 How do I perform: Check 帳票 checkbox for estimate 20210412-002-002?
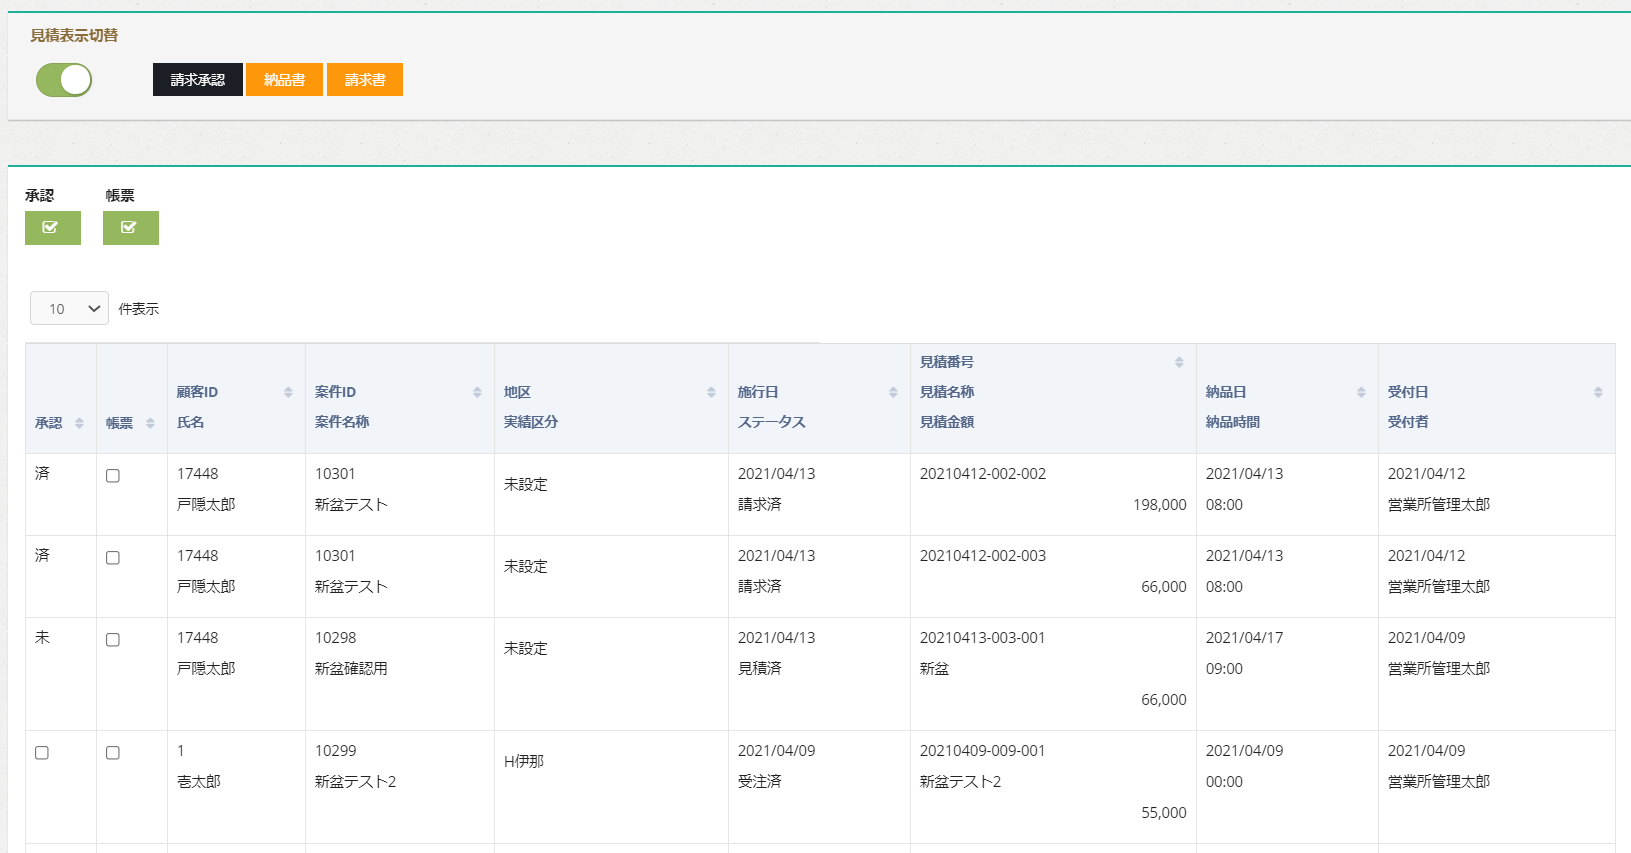pos(113,476)
